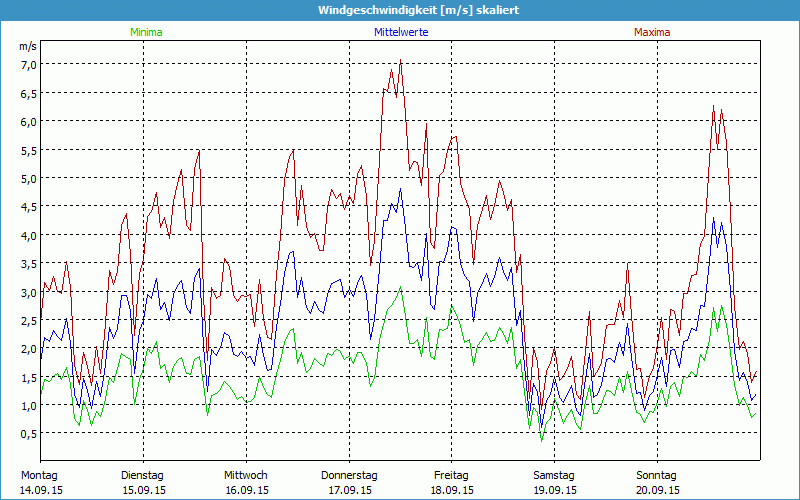This screenshot has height=500, width=800.
Task: Click the 3,5 y-axis value
Action: click(x=29, y=263)
